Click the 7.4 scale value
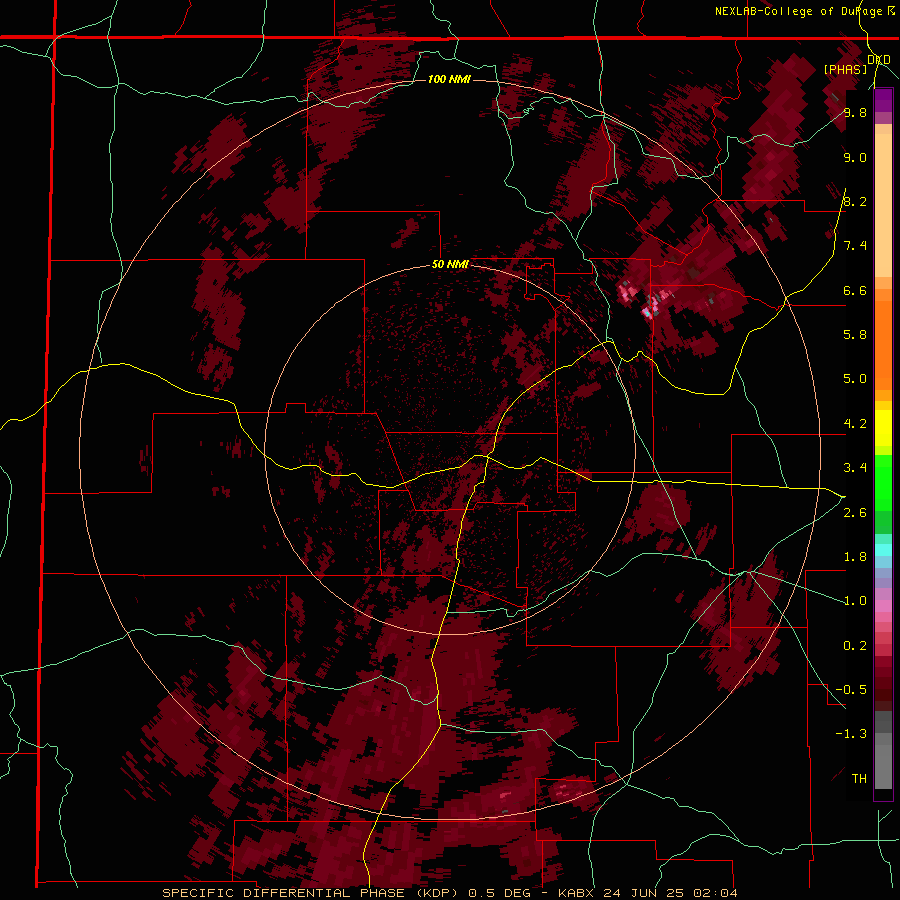Screen dimensions: 900x900 click(855, 246)
